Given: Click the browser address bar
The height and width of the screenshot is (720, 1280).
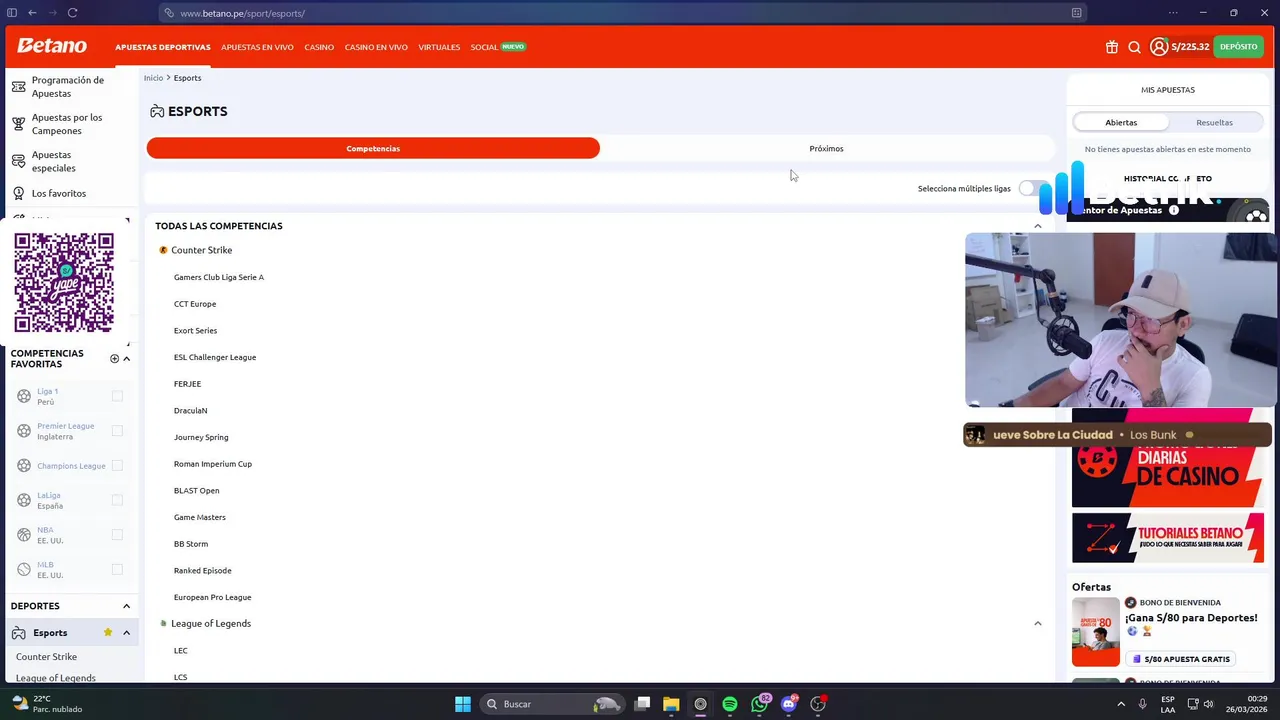Looking at the screenshot, I should [620, 13].
